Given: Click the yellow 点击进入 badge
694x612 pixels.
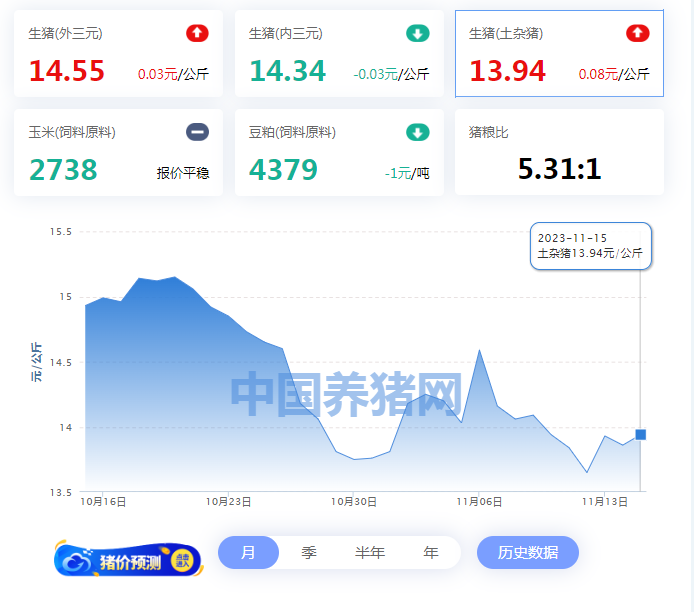Looking at the screenshot, I should tap(183, 561).
